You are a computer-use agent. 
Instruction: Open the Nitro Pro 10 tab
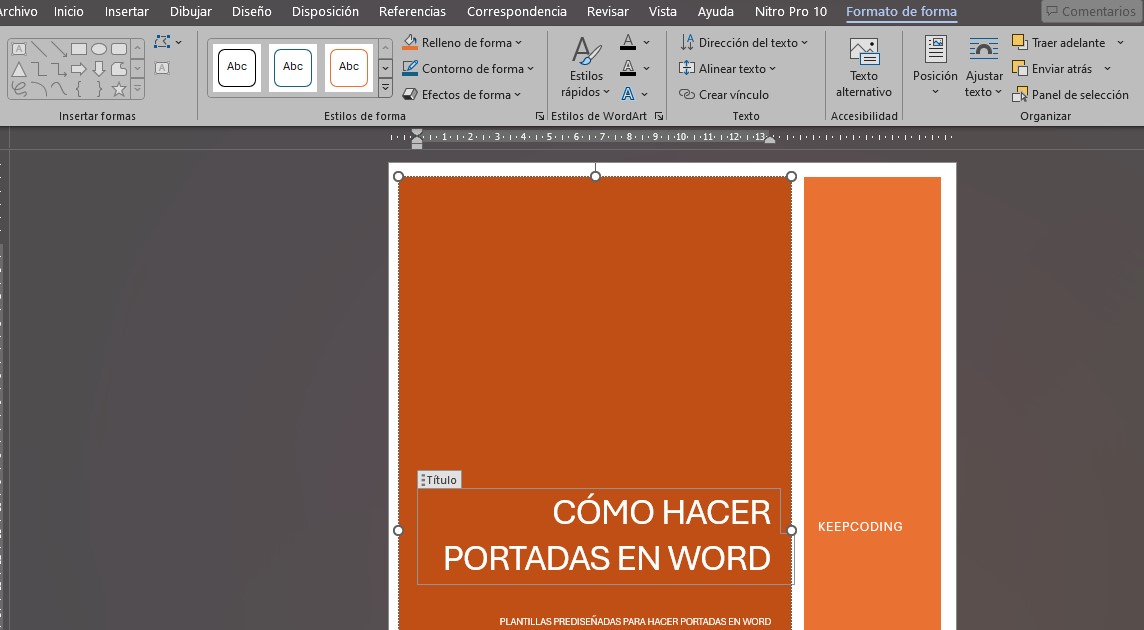[x=791, y=12]
